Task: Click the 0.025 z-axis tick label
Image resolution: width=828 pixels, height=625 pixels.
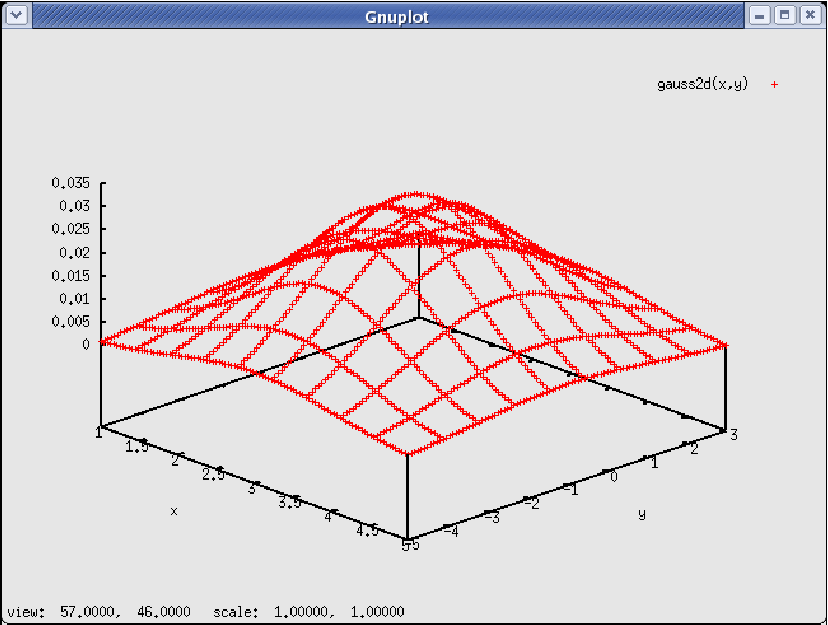Action: (71, 229)
